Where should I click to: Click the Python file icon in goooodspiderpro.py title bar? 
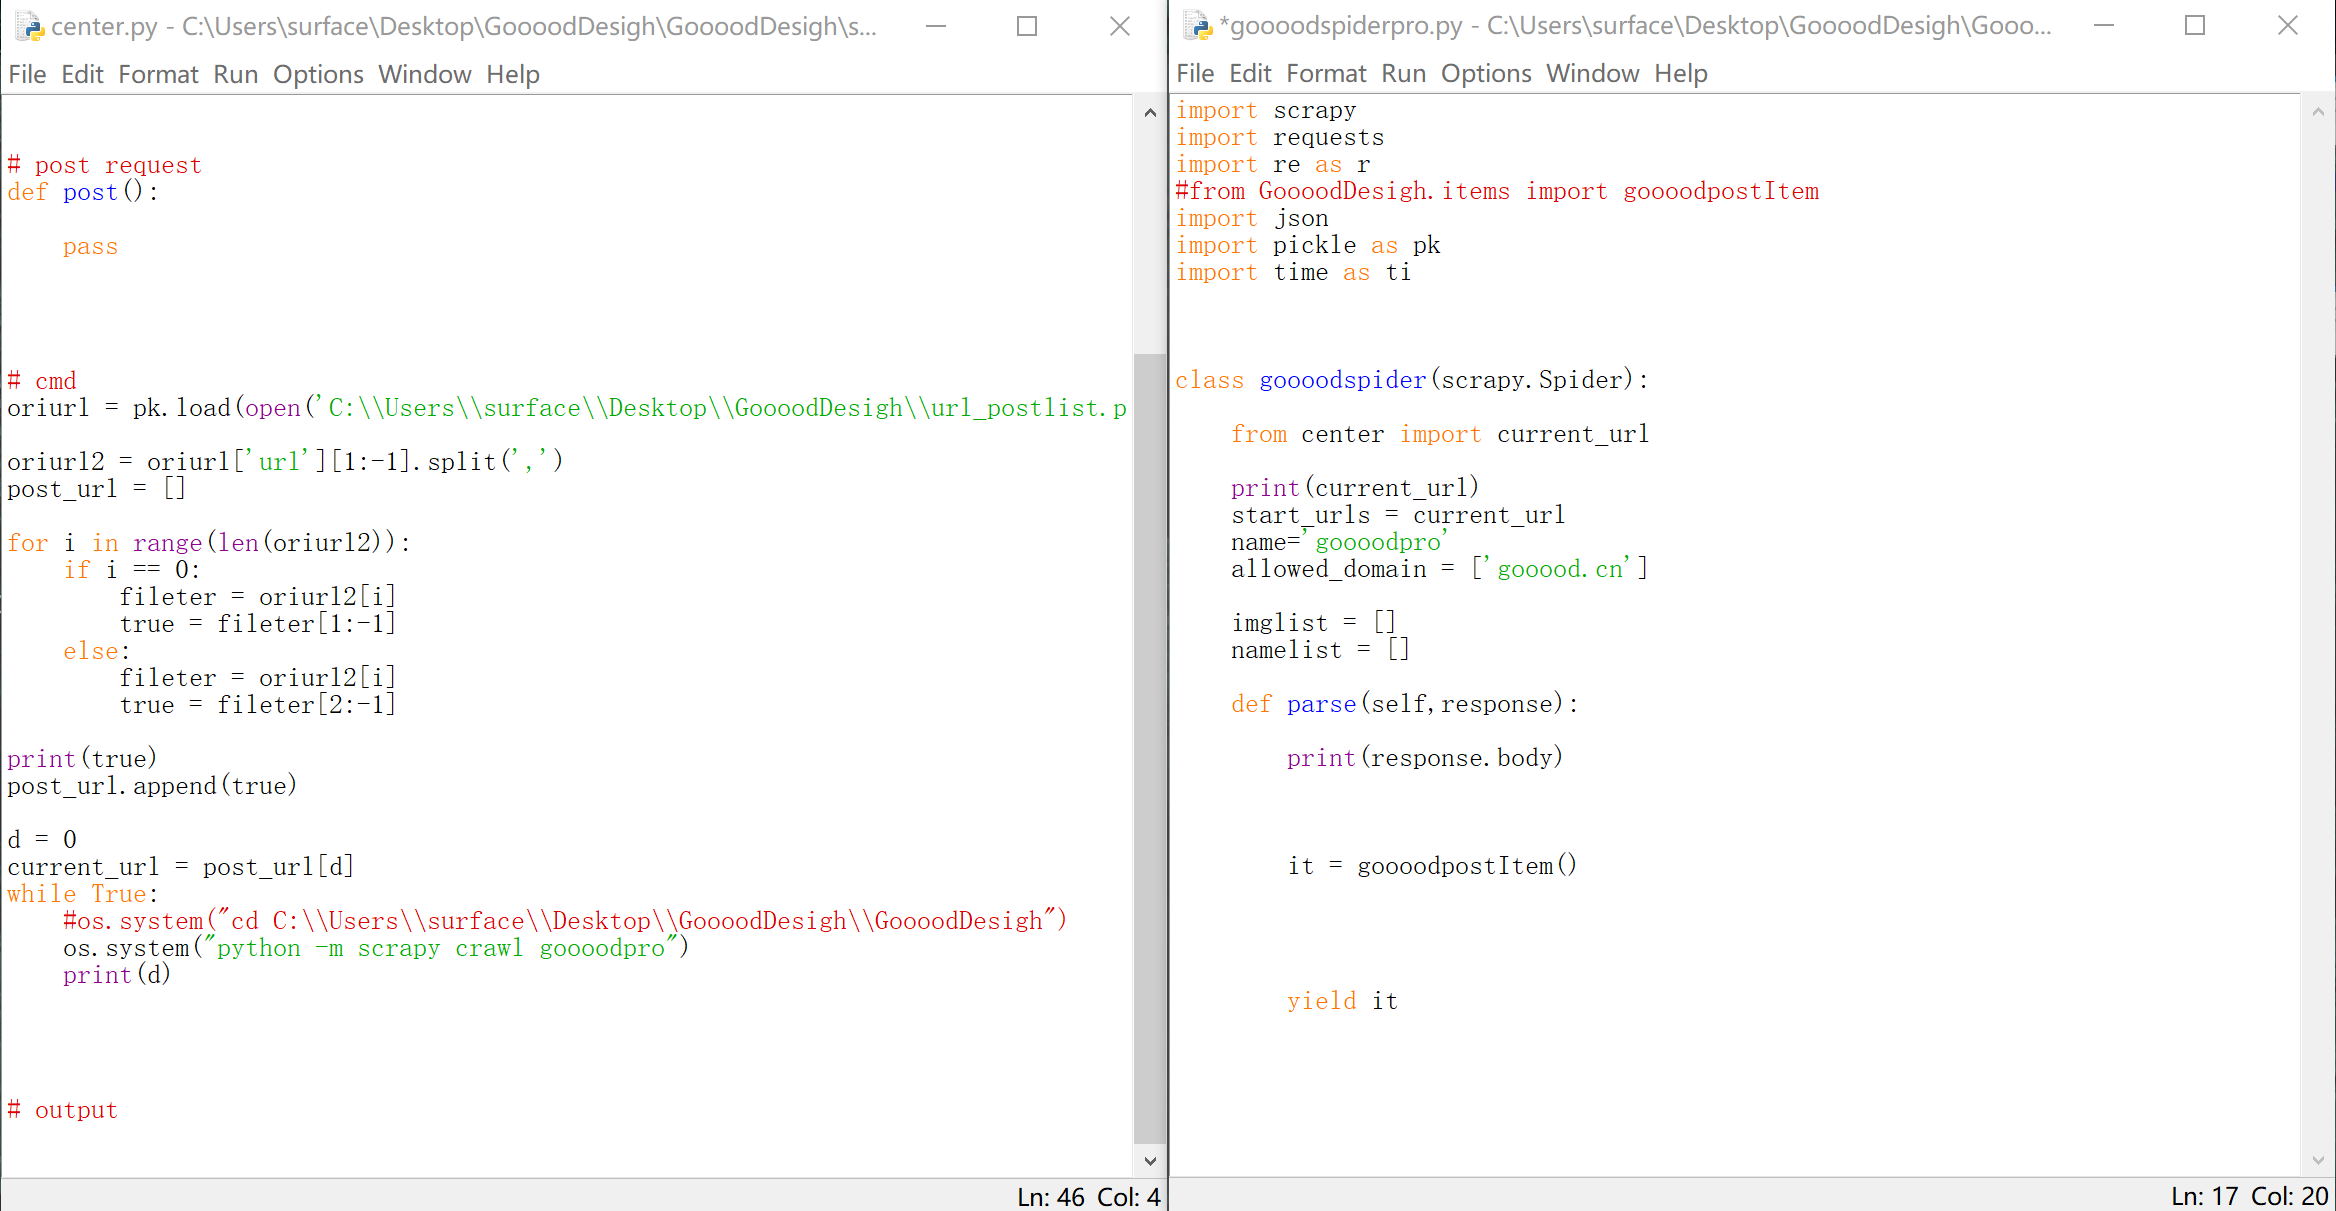1197,25
